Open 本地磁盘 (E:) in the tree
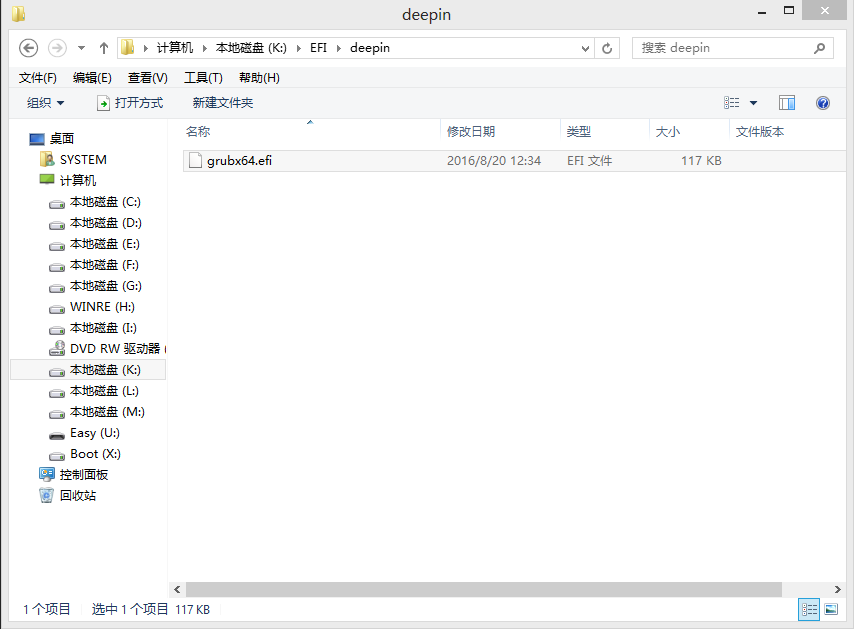This screenshot has width=854, height=629. [94, 244]
